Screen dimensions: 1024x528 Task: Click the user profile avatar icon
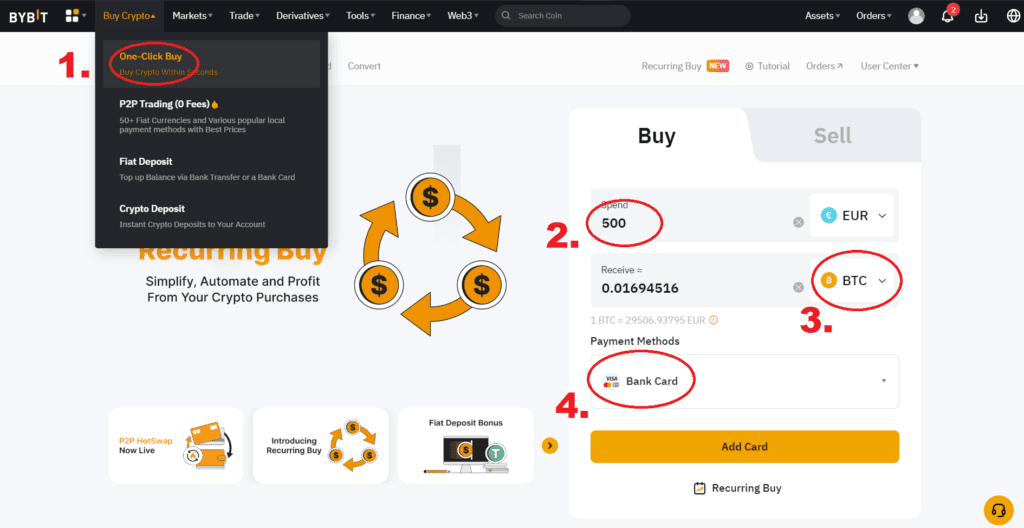916,16
